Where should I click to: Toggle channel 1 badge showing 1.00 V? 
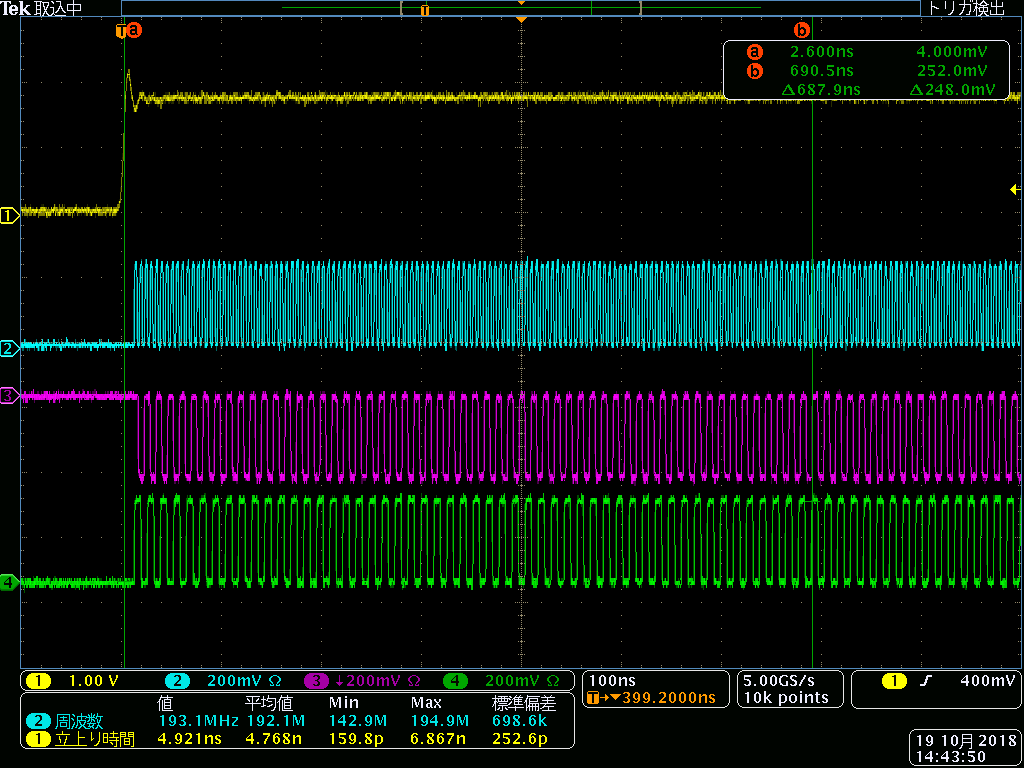point(82,681)
